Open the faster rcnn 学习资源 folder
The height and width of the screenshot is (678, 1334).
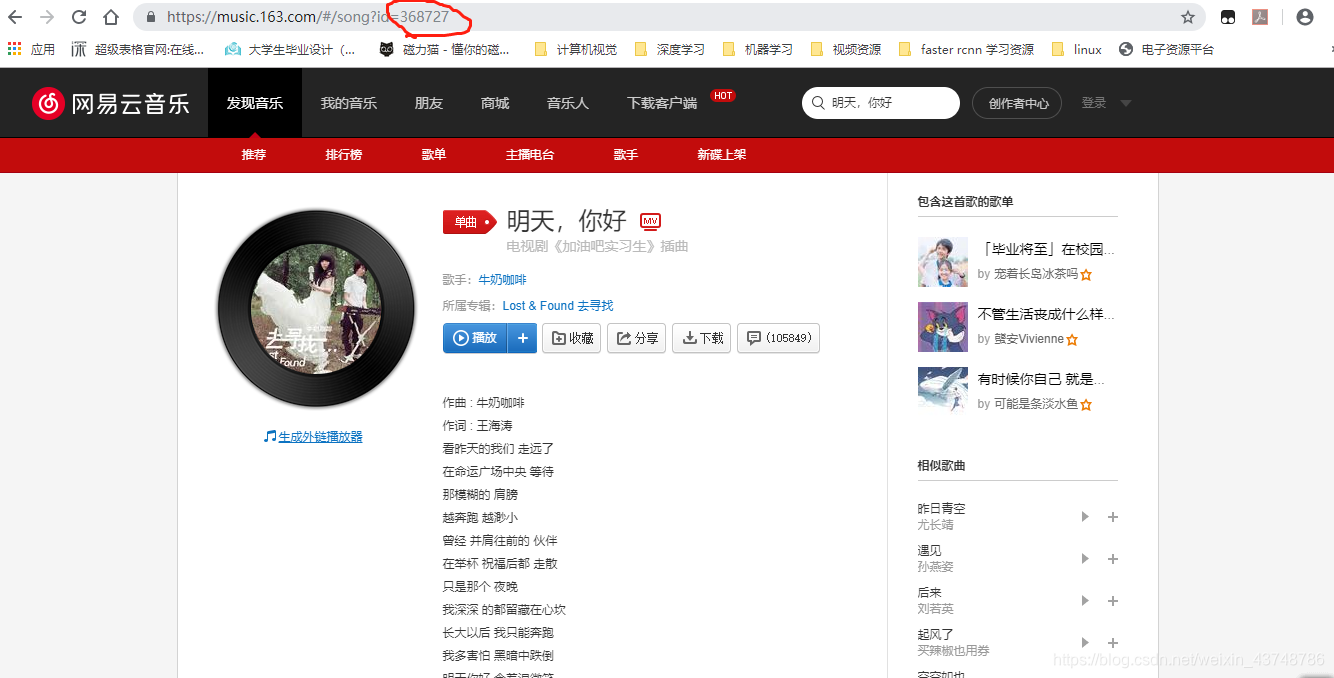tap(967, 49)
